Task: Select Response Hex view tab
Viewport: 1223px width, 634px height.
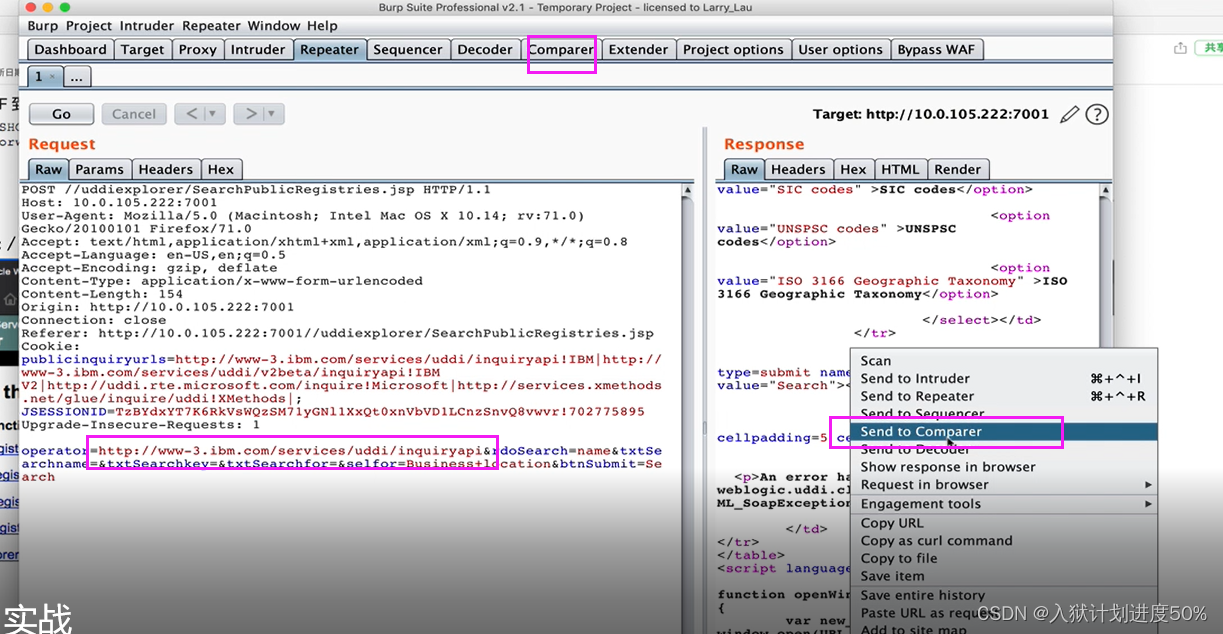Action: pyautogui.click(x=853, y=170)
